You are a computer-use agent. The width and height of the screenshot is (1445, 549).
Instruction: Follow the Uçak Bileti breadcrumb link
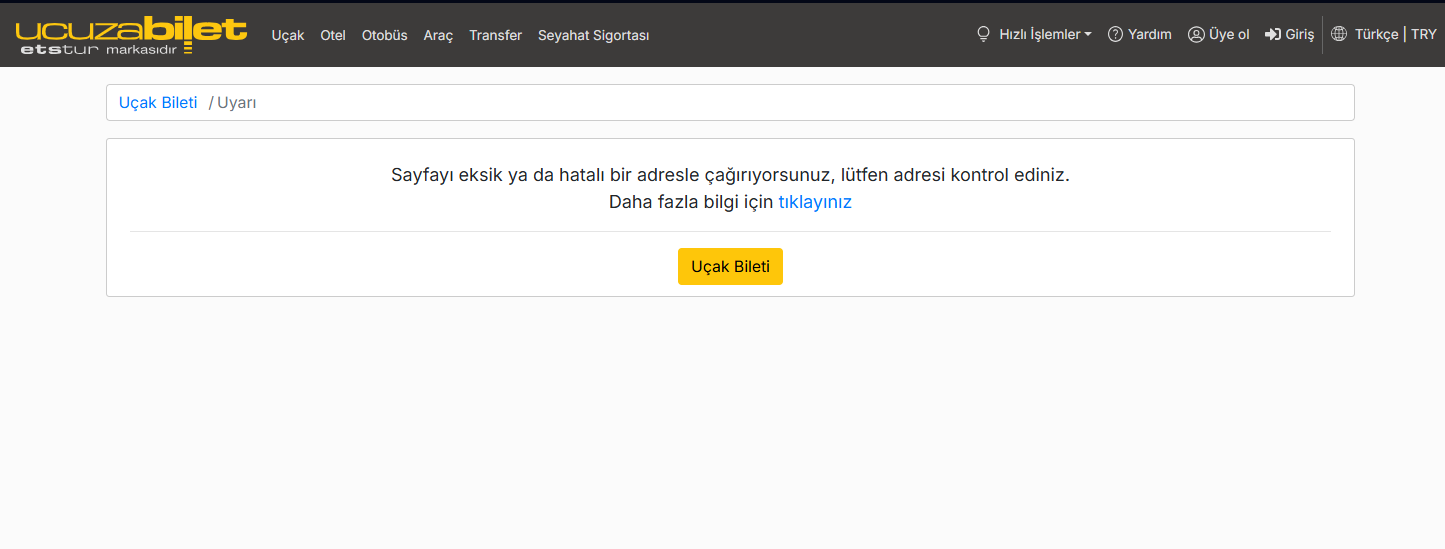(158, 102)
